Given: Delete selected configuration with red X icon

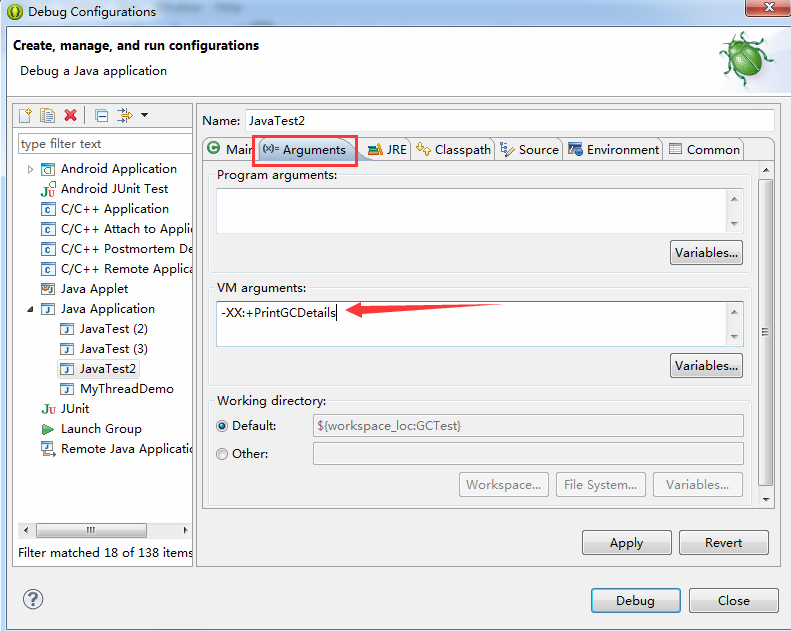Looking at the screenshot, I should pyautogui.click(x=70, y=115).
